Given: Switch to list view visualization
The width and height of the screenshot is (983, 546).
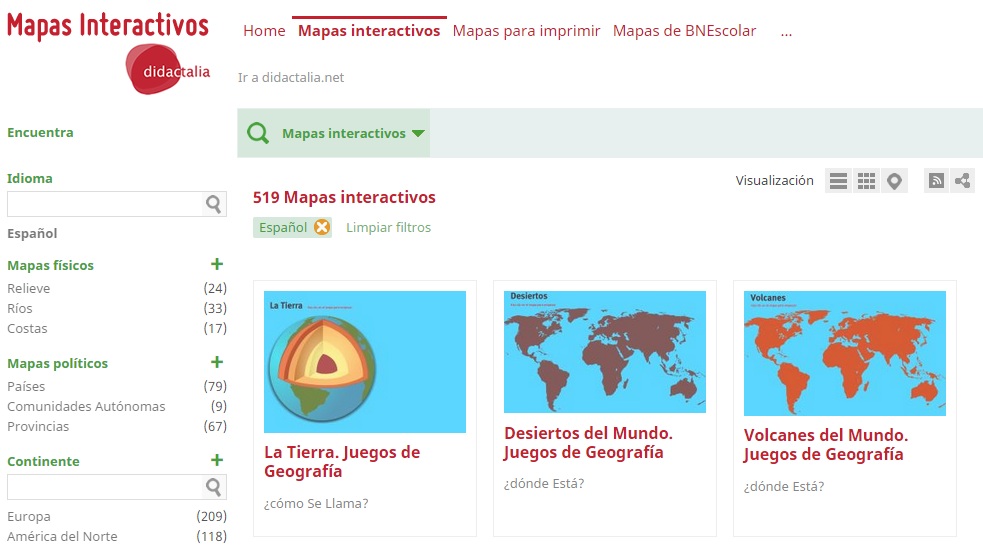Looking at the screenshot, I should pos(838,181).
